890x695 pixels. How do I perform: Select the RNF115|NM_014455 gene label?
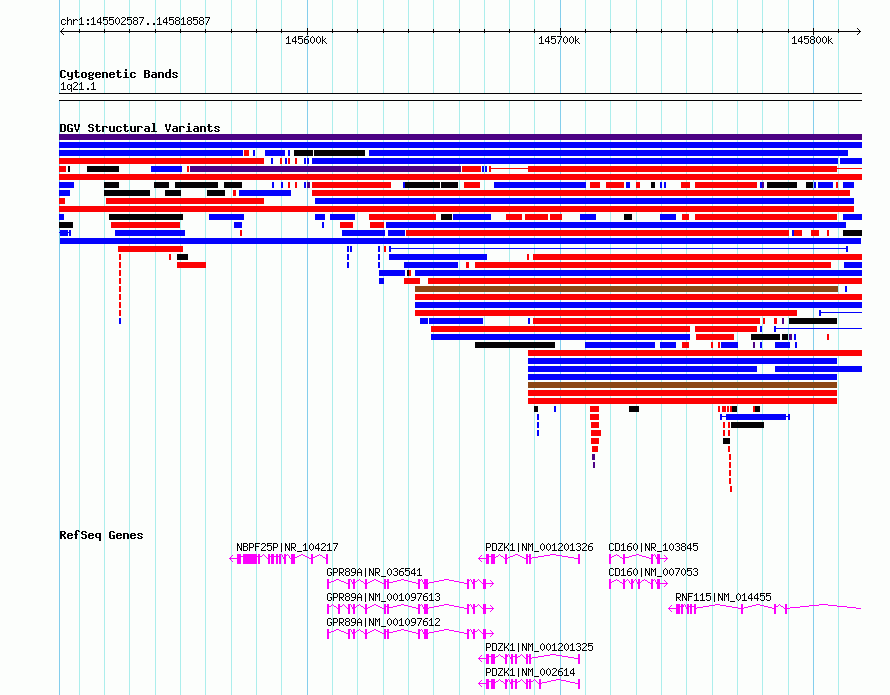tap(723, 597)
